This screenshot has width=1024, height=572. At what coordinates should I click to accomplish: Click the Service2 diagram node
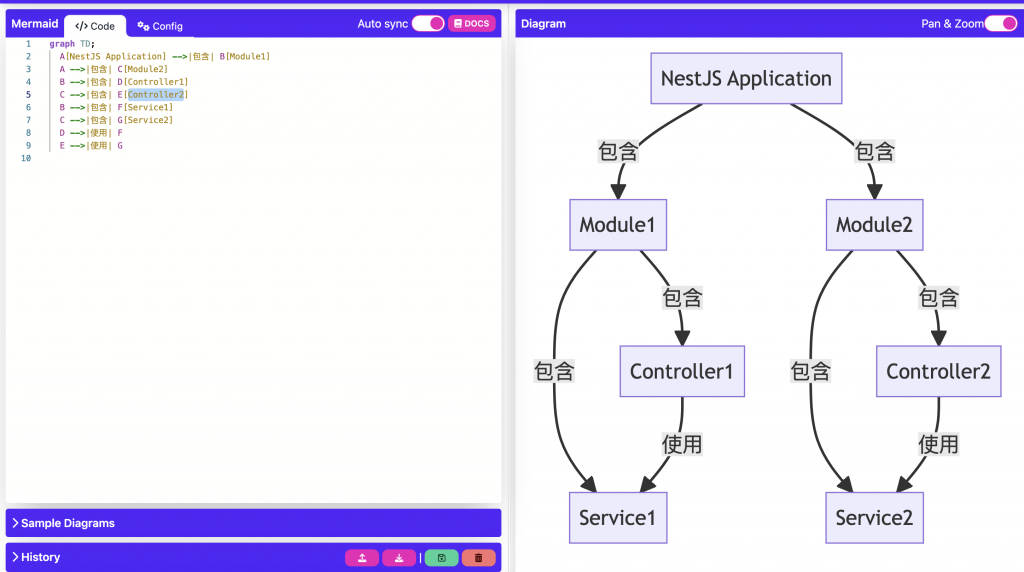pyautogui.click(x=874, y=518)
